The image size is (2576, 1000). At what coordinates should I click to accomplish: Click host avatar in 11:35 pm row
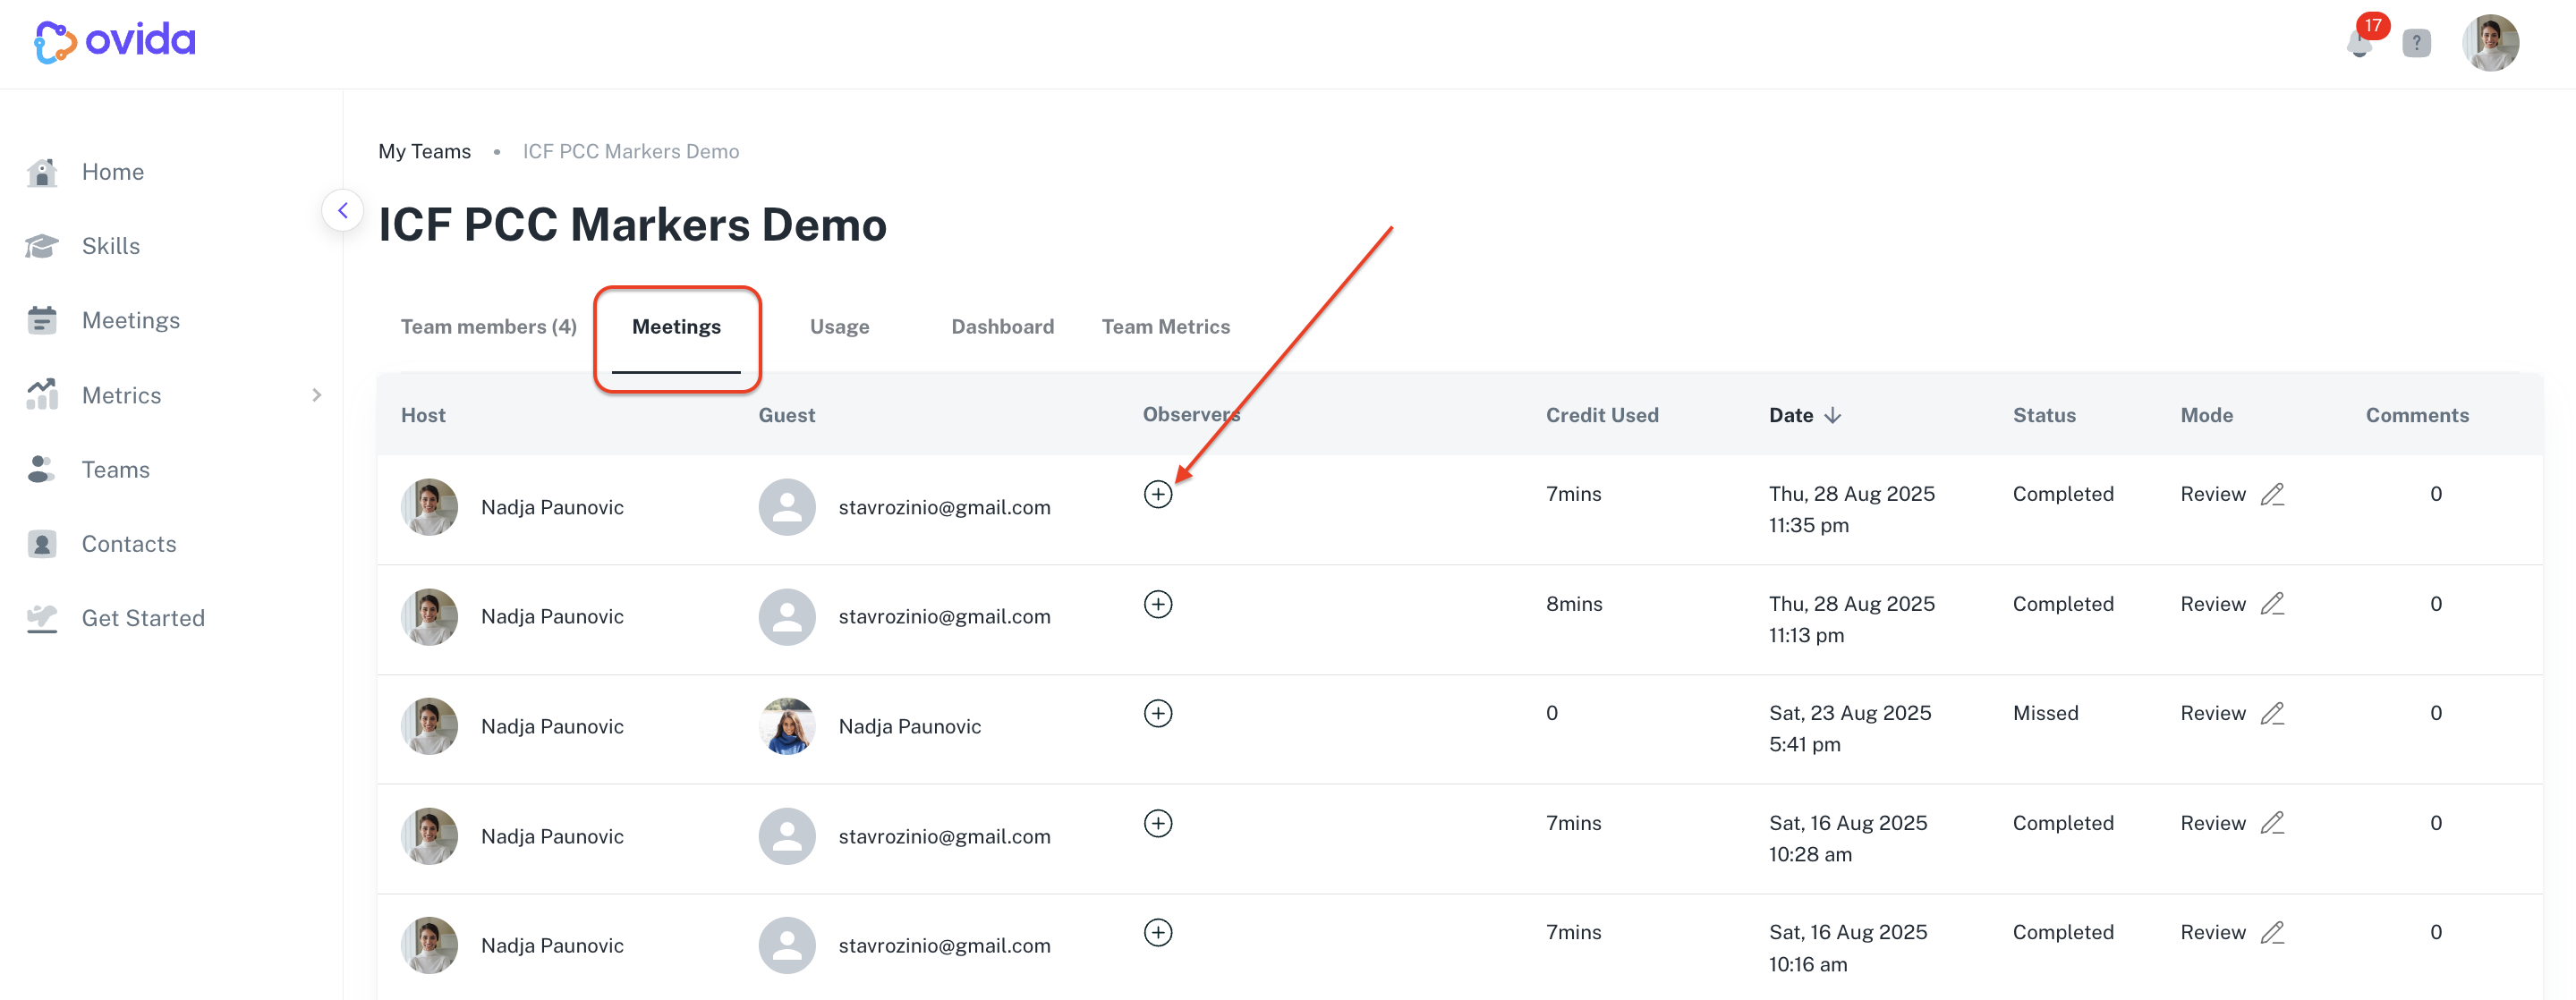tap(430, 507)
